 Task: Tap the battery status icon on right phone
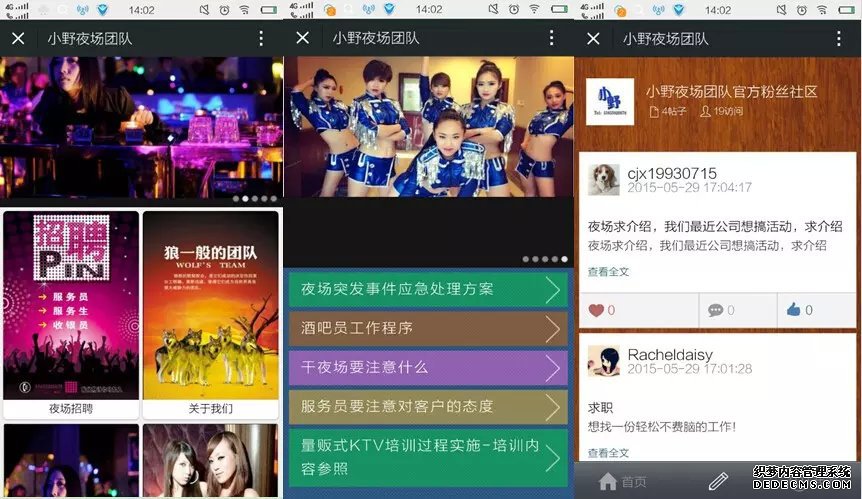point(846,10)
